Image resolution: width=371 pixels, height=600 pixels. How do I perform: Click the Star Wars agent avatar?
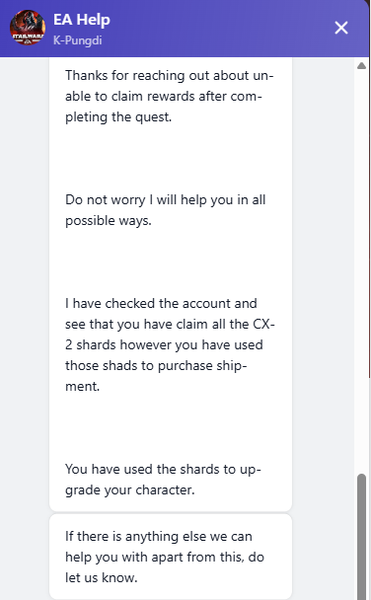tap(28, 28)
